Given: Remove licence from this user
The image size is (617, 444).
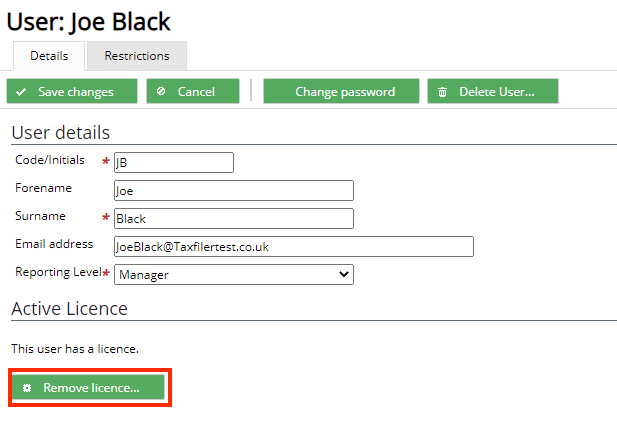Looking at the screenshot, I should click(x=88, y=388).
